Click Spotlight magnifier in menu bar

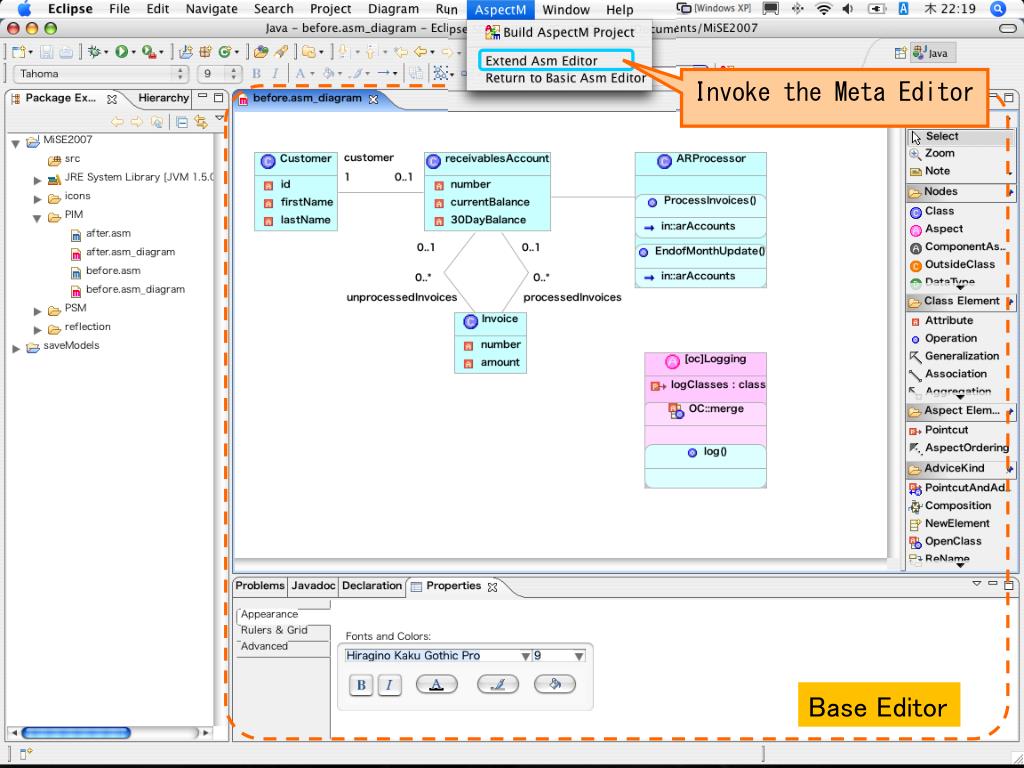click(998, 9)
